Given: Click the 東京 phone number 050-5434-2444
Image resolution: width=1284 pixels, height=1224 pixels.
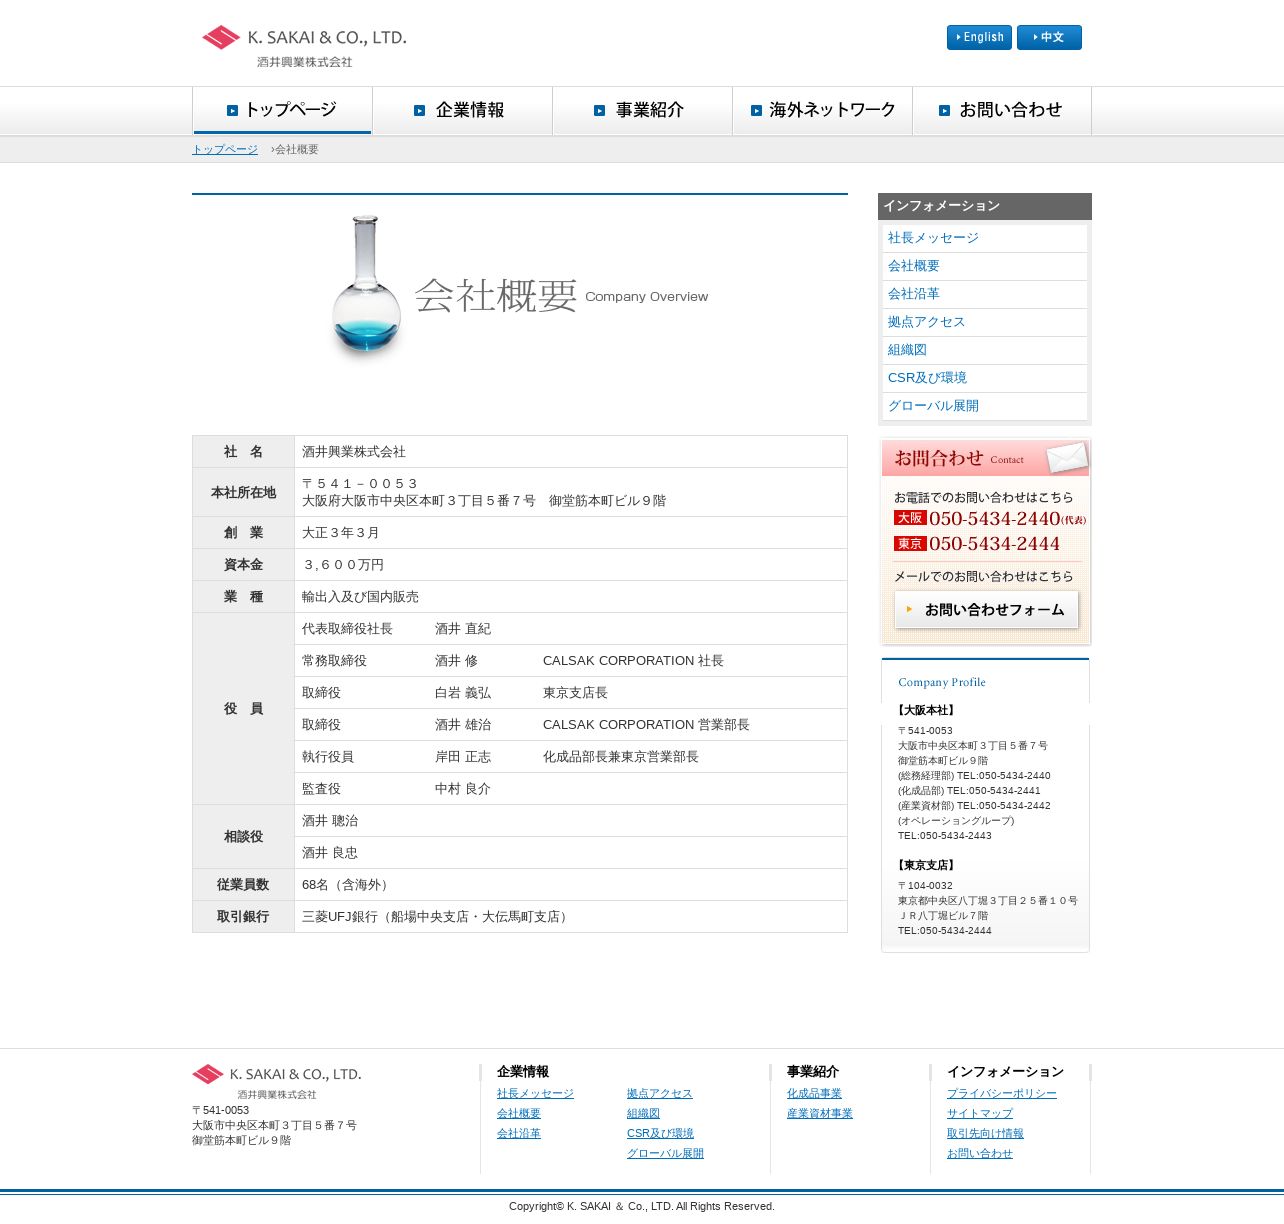Looking at the screenshot, I should point(994,544).
